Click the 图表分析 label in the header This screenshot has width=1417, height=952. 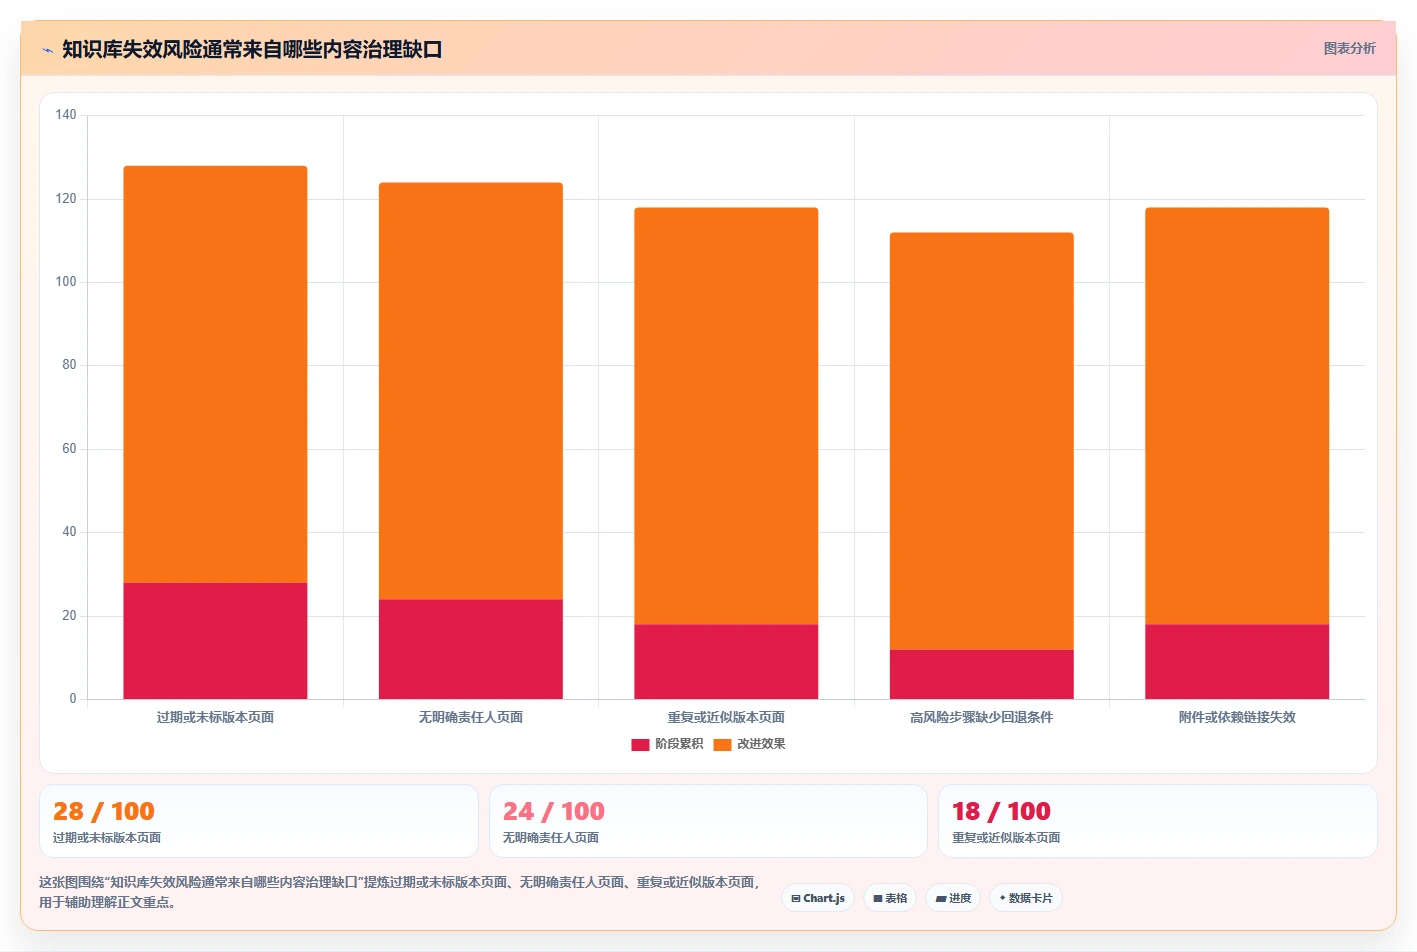coord(1349,48)
